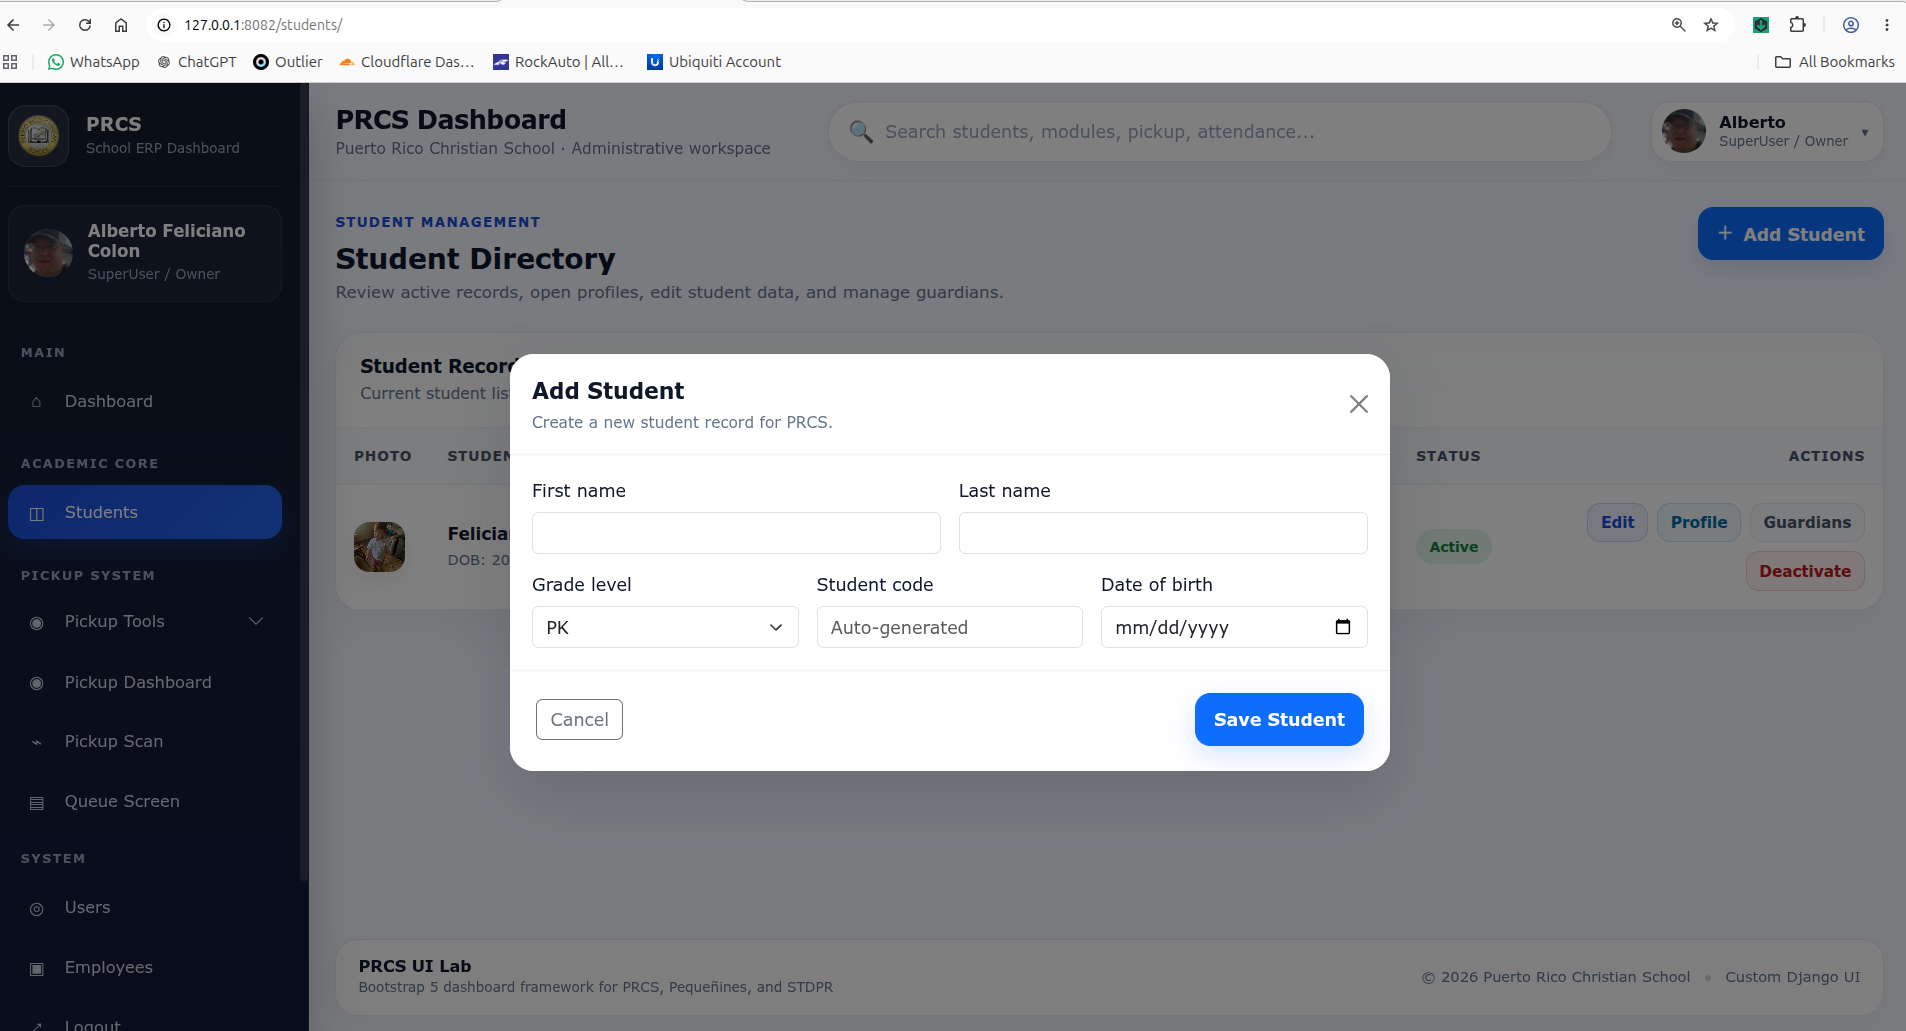Open Dashboard in the sidebar
1906x1031 pixels.
pyautogui.click(x=145, y=401)
